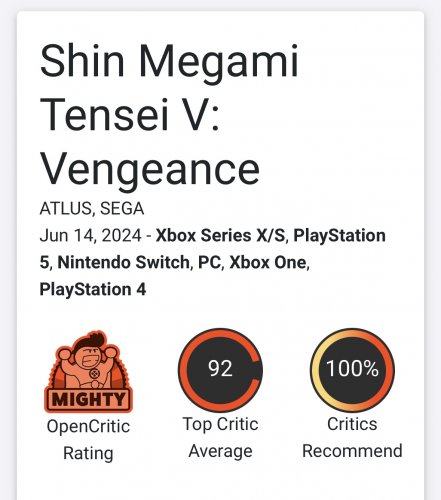Click the OpenCritic Rating label
This screenshot has height=500, width=441.
pos(88,440)
